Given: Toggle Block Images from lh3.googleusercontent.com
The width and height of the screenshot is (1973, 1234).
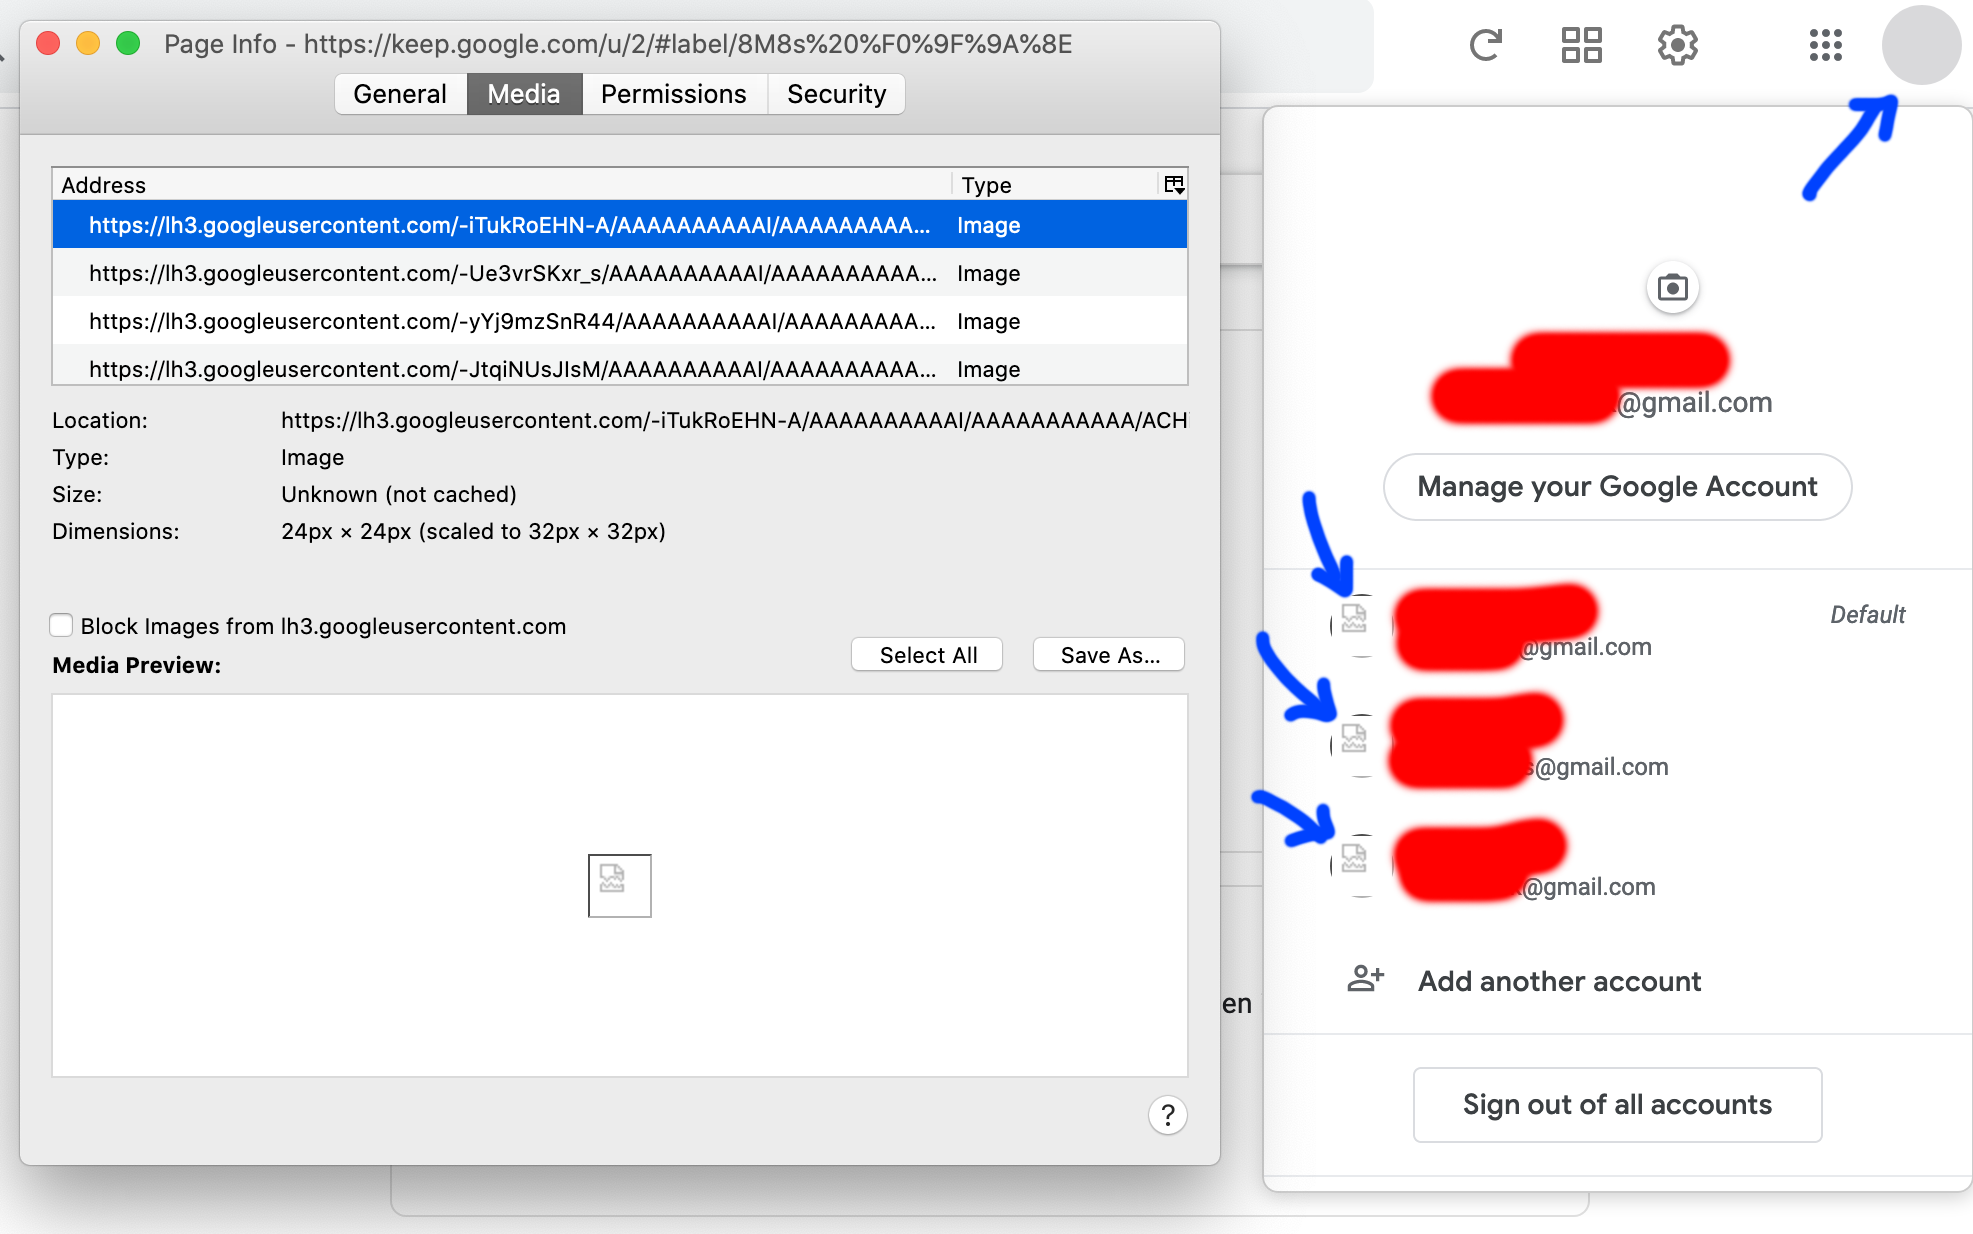Looking at the screenshot, I should point(60,626).
